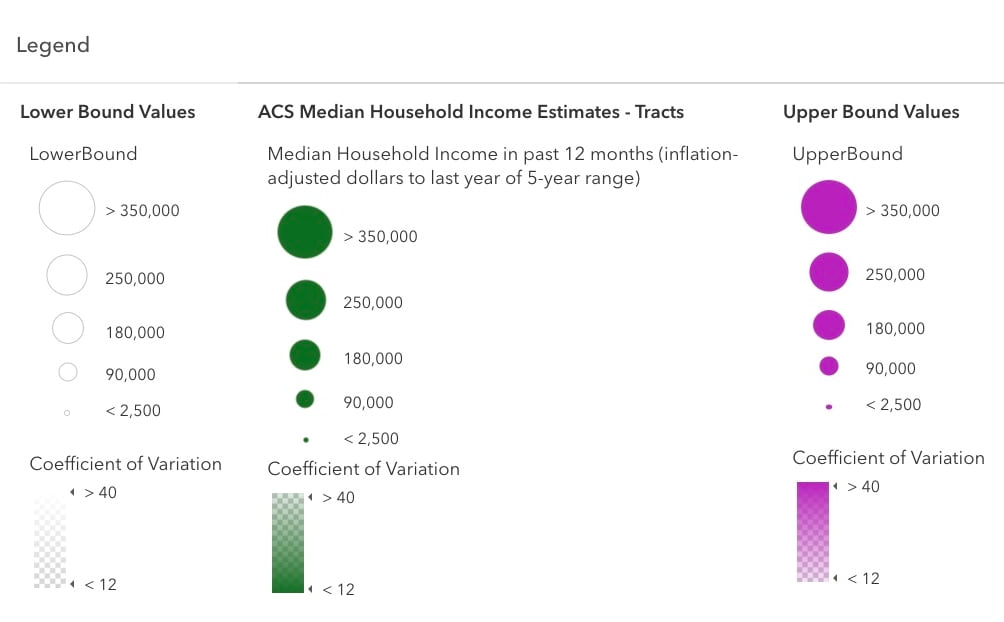
Task: Click the < 12 arrow on magenta ramp
Action: tap(836, 578)
